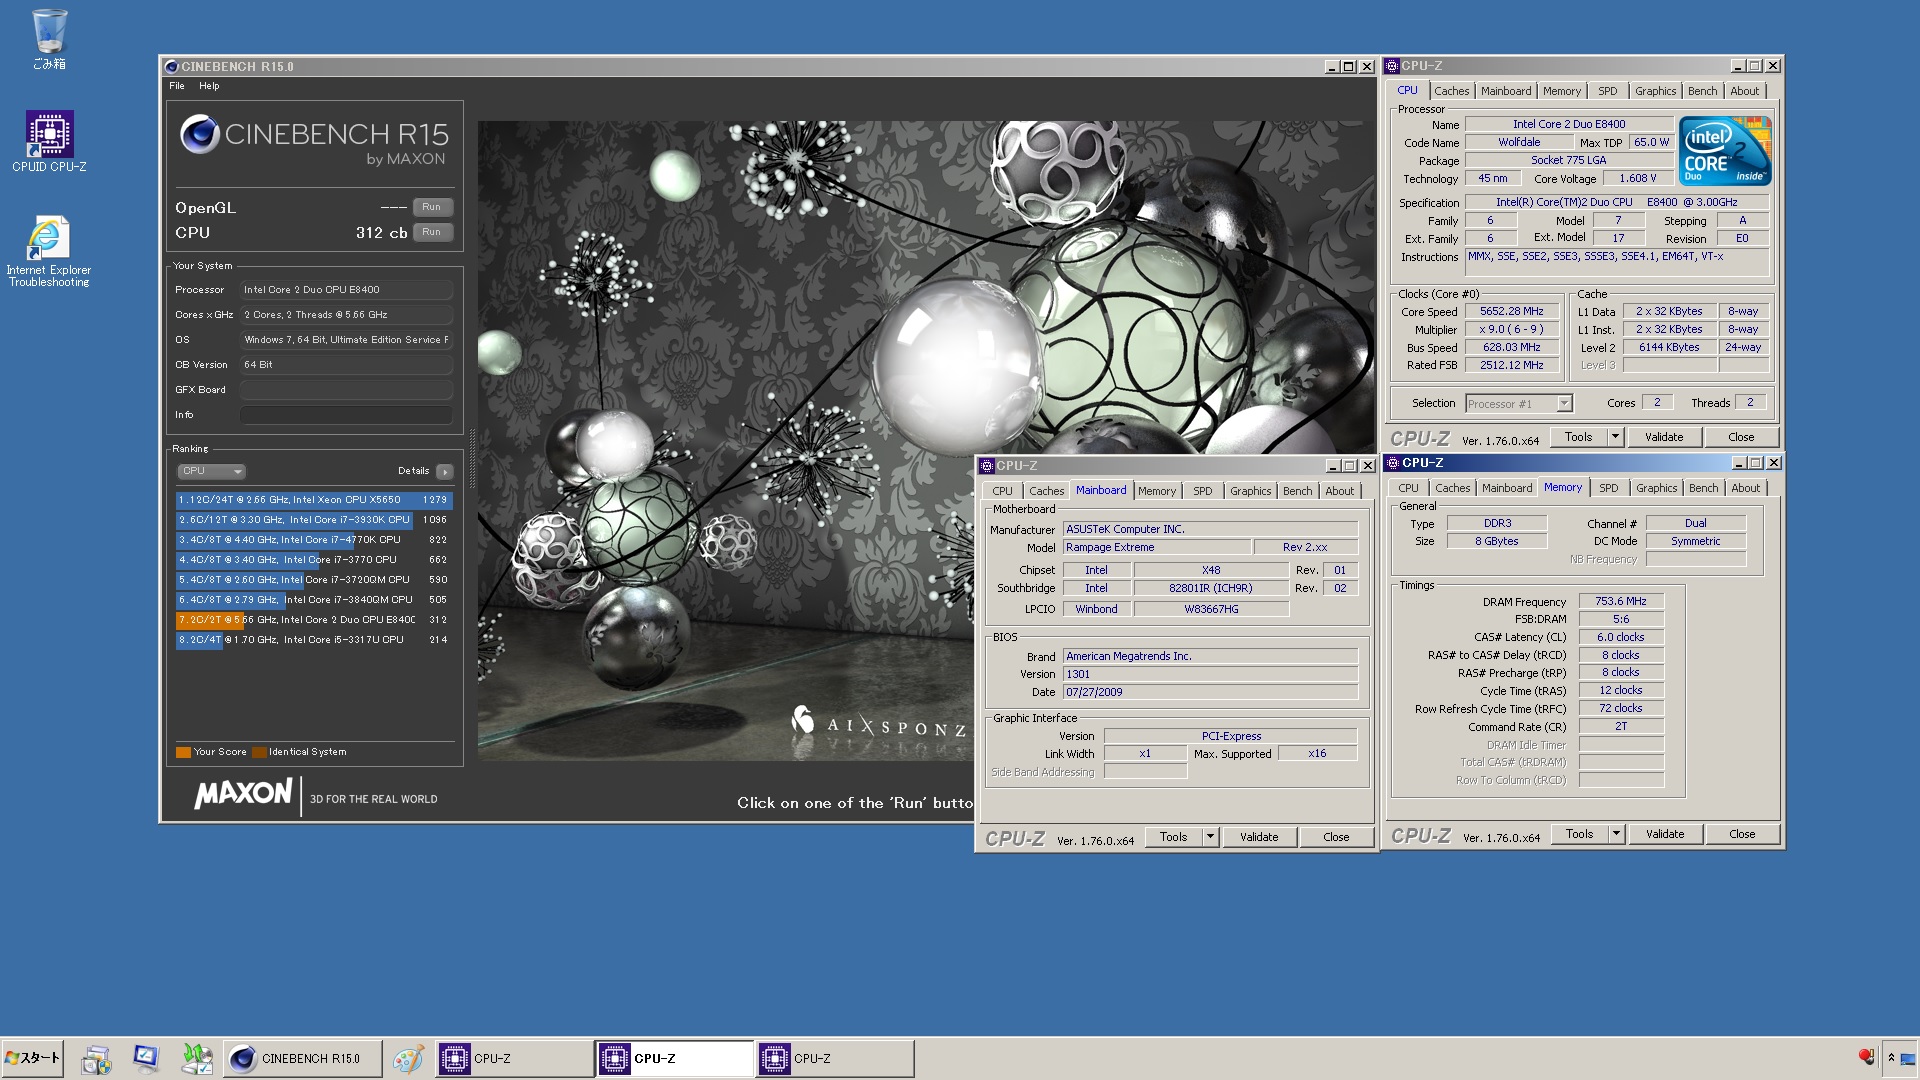
Task: Run the CPU benchmark
Action: [431, 232]
